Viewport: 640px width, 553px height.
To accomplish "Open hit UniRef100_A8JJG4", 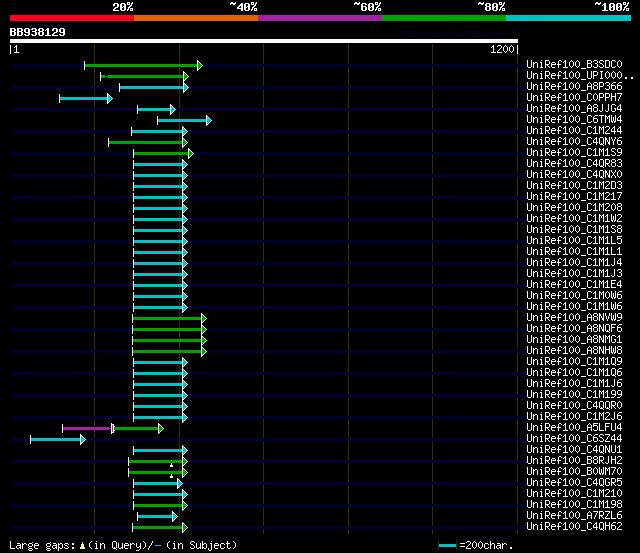I will 574,109.
